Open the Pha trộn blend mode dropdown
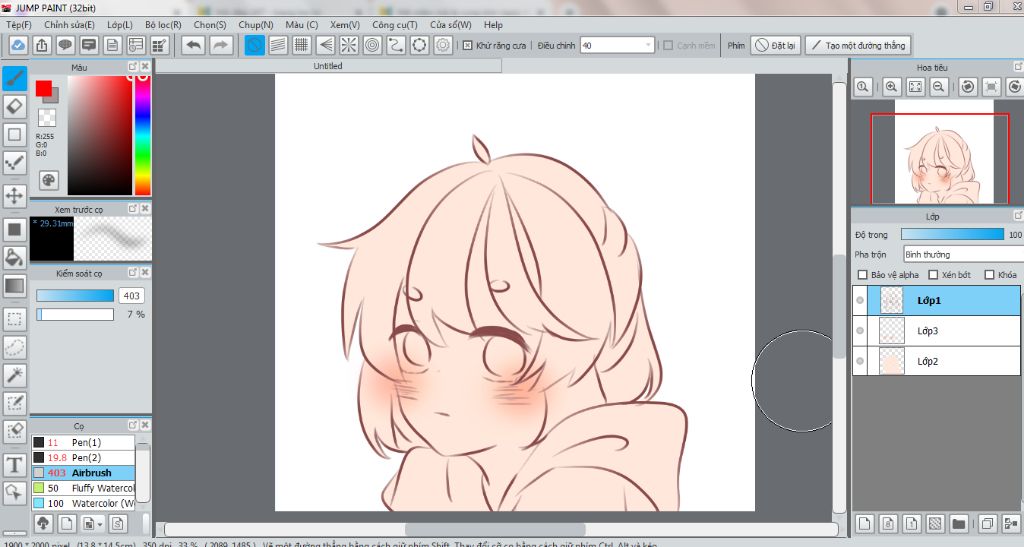Image resolution: width=1024 pixels, height=547 pixels. (x=963, y=254)
